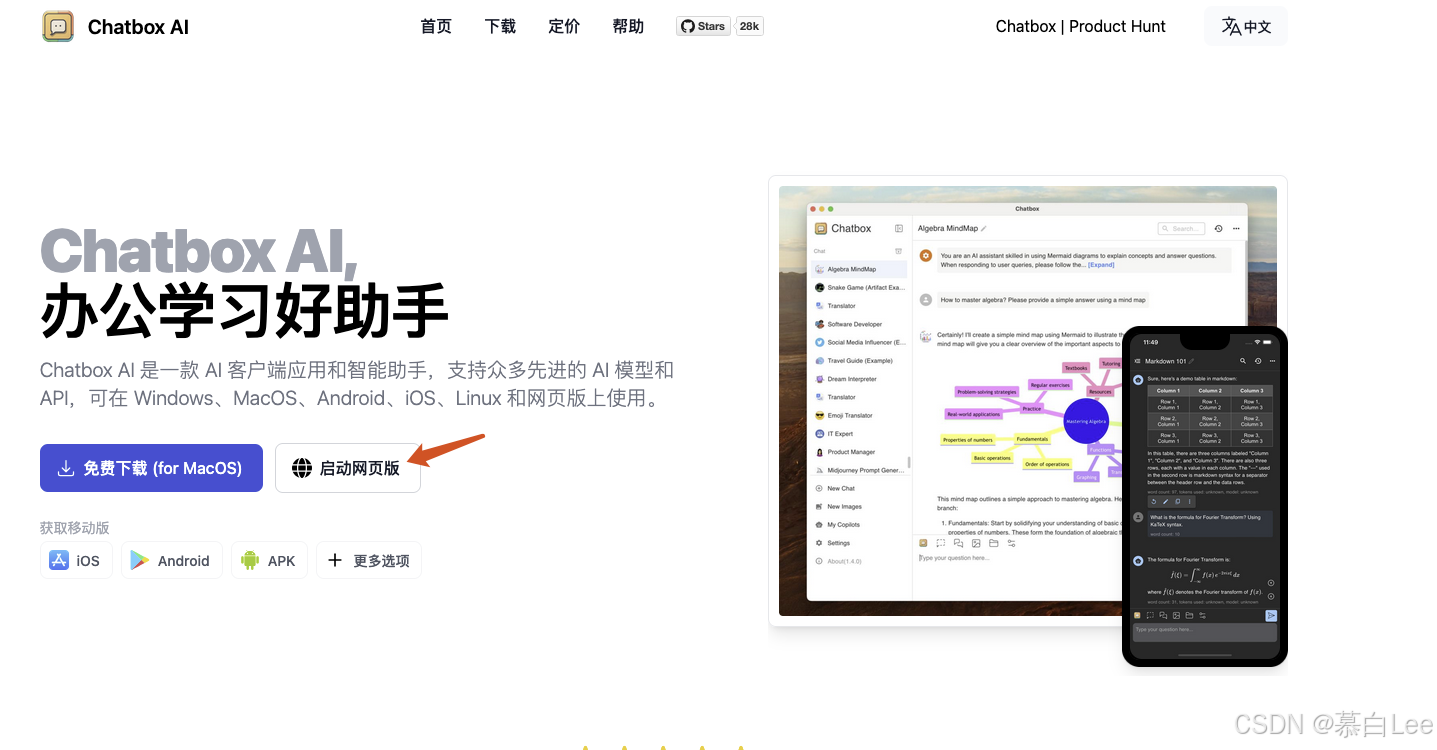Visit Chatbox | Product Hunt link
The height and width of the screenshot is (750, 1437).
pyautogui.click(x=1080, y=27)
